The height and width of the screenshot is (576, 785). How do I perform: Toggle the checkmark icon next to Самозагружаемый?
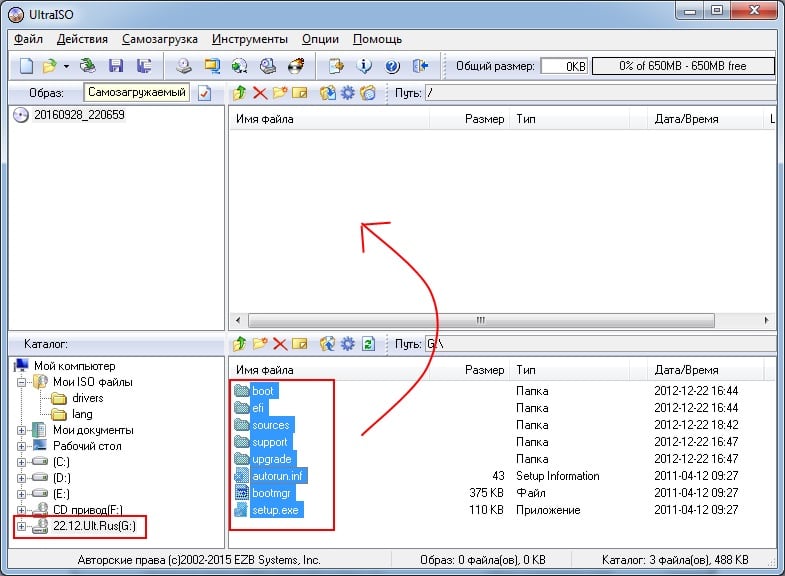pyautogui.click(x=205, y=93)
